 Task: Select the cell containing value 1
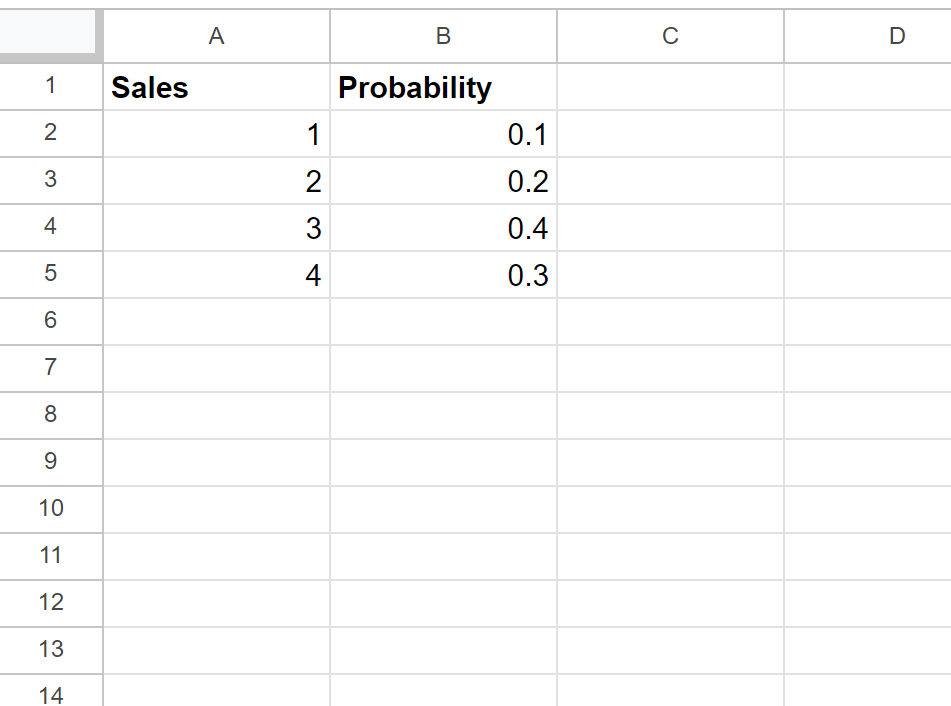(216, 134)
